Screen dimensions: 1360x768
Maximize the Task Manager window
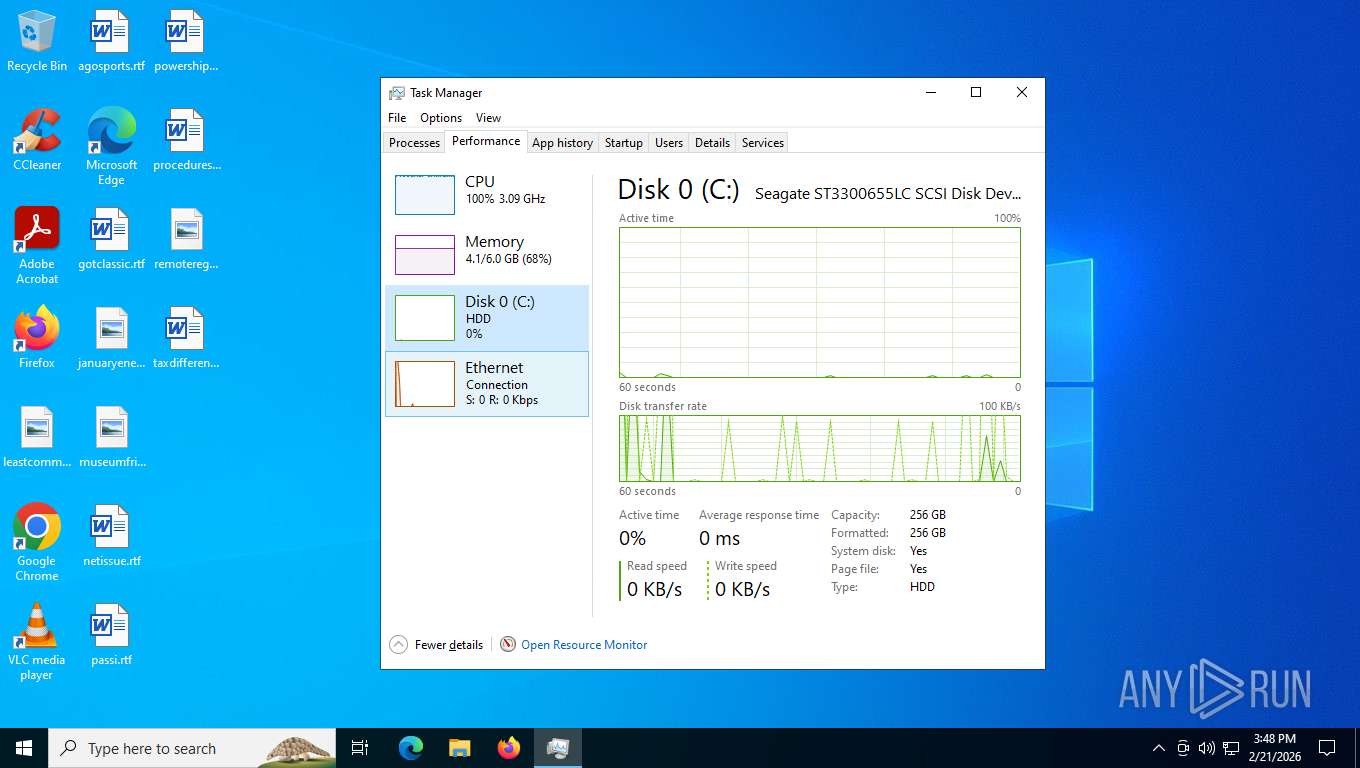pos(976,93)
